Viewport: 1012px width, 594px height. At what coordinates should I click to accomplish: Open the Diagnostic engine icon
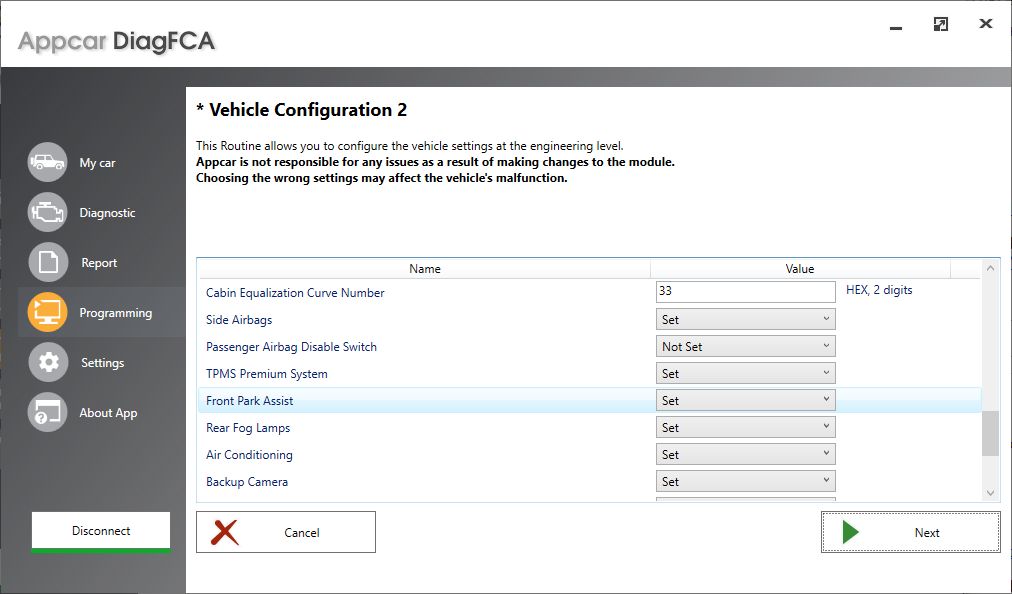tap(47, 212)
